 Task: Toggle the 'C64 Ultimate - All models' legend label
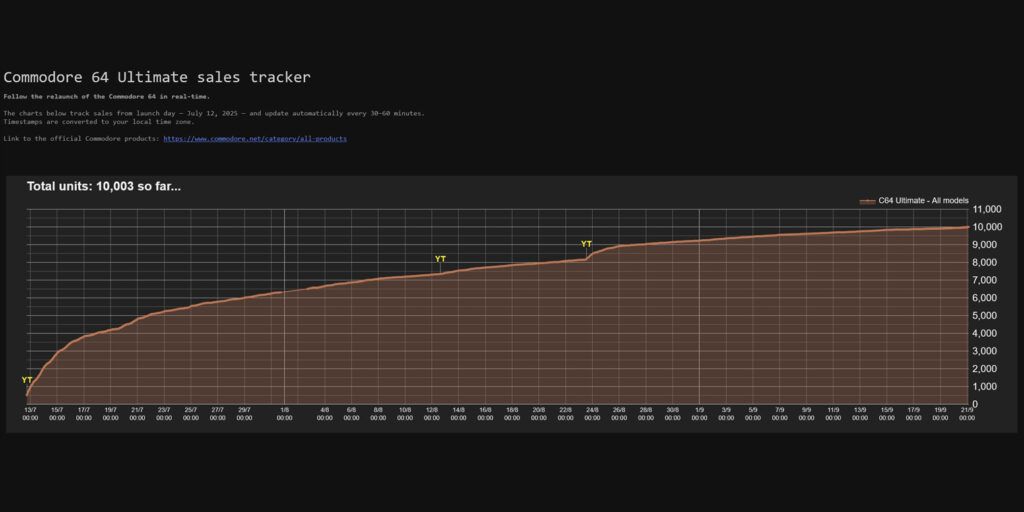pyautogui.click(x=923, y=201)
